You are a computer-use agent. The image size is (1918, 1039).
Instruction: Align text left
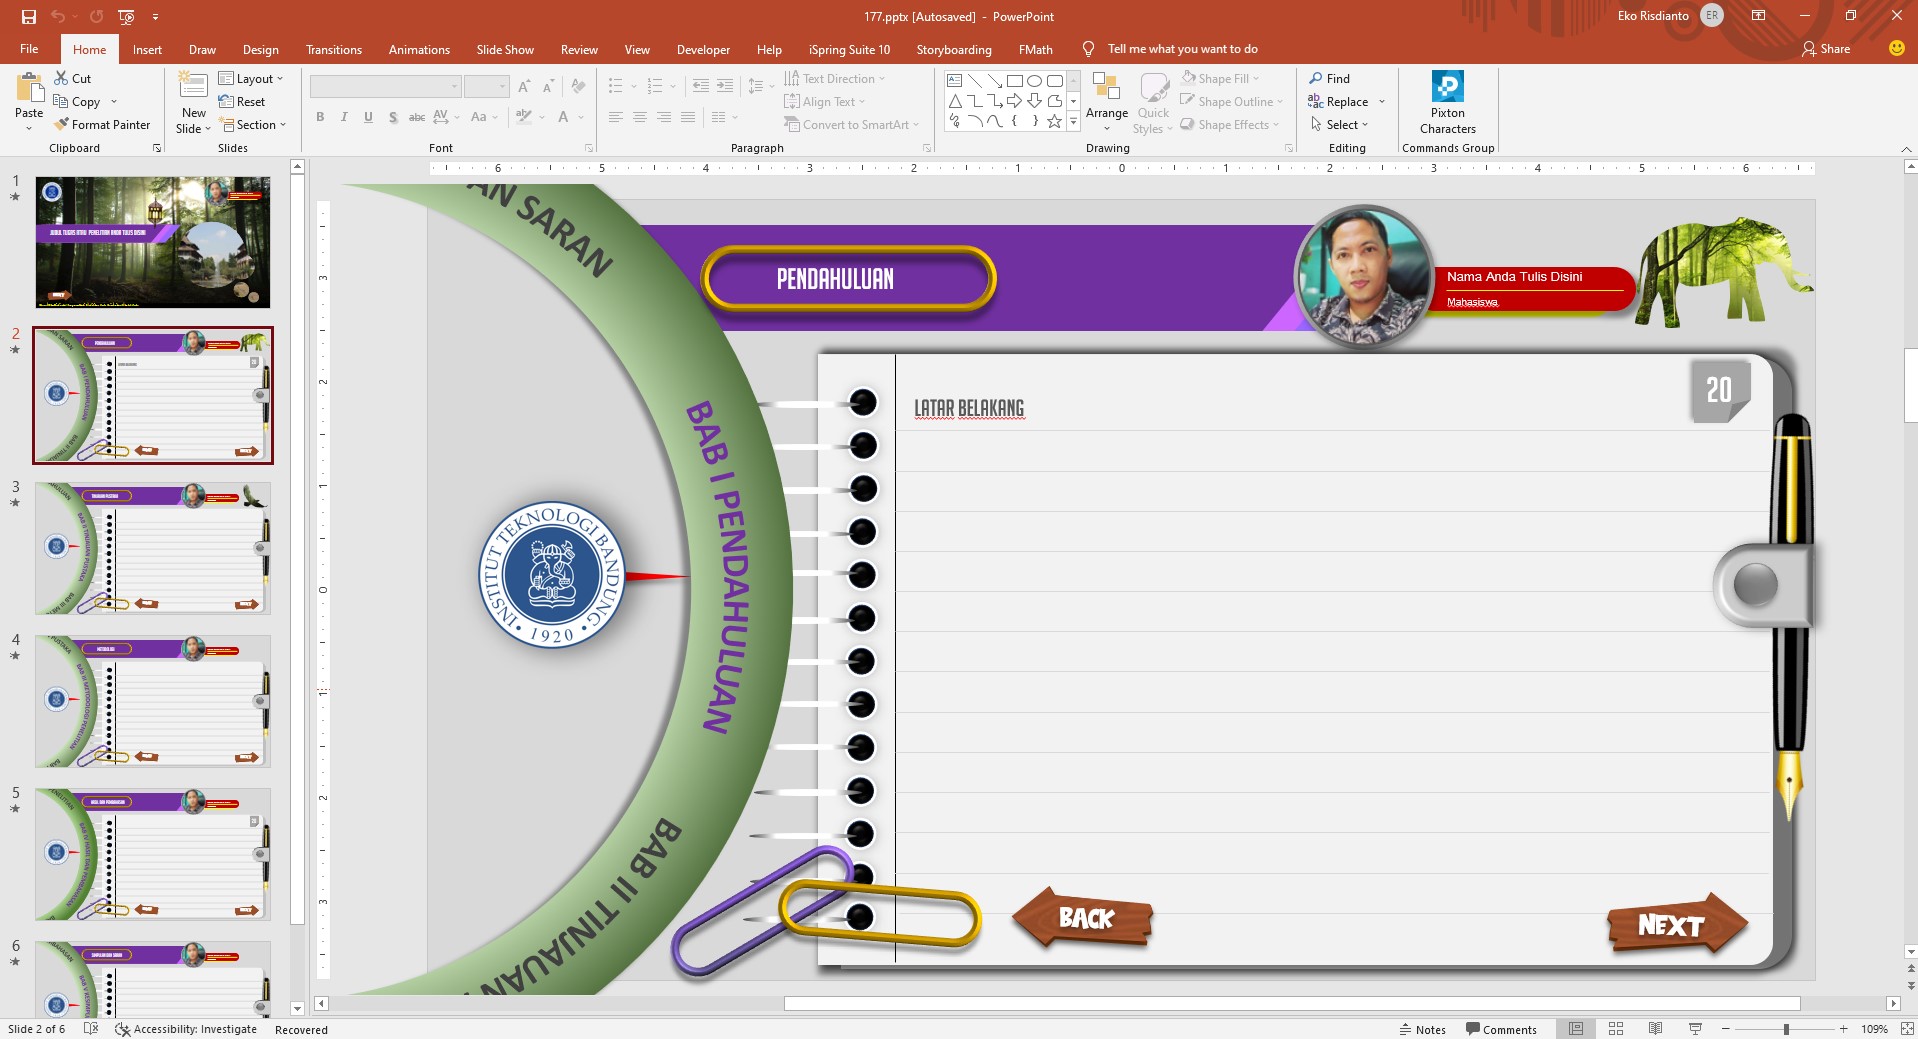click(615, 117)
